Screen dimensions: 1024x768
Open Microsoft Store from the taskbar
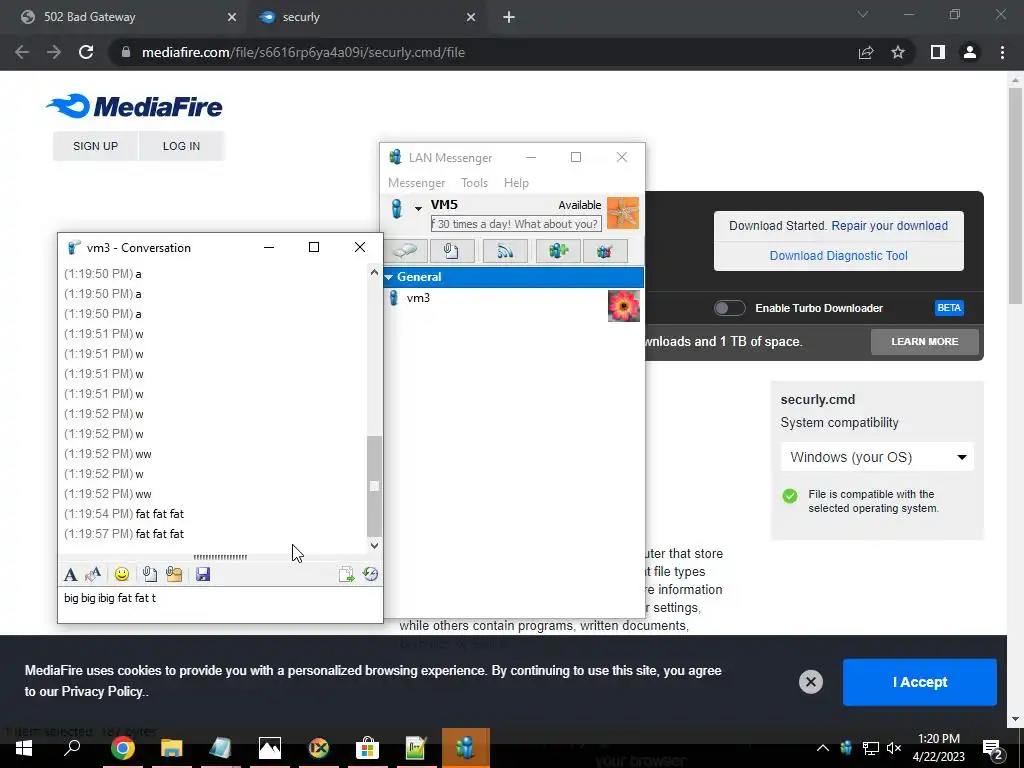click(x=367, y=748)
